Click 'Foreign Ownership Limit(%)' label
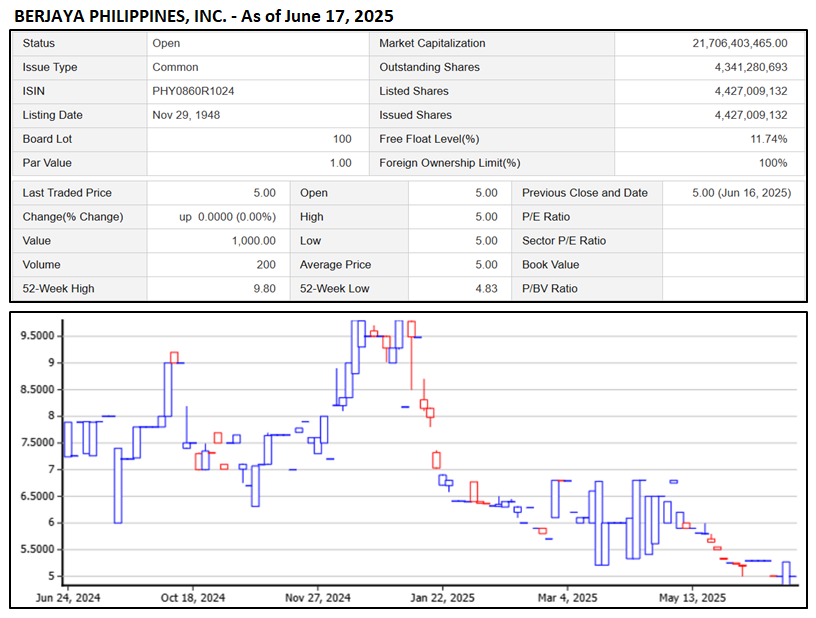816x618 pixels. 450,163
